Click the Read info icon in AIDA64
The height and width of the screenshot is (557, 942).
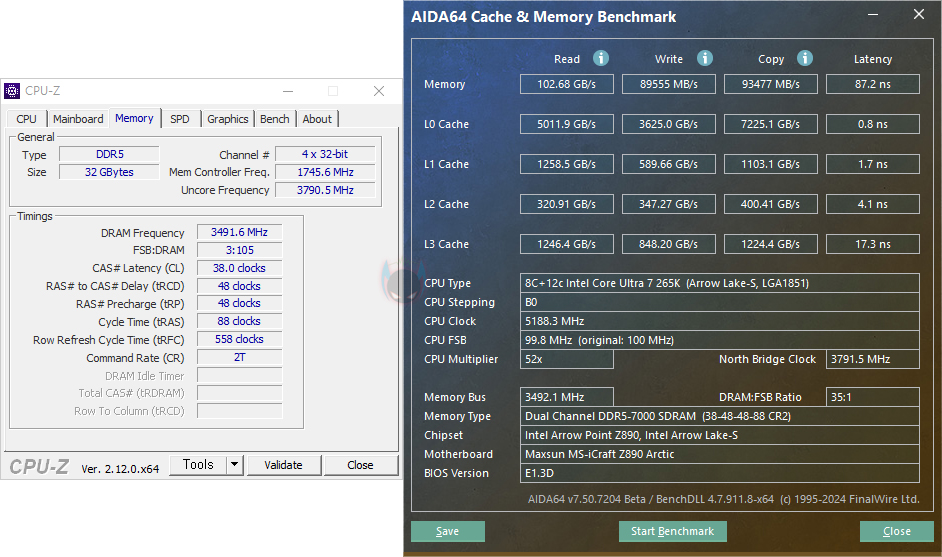pos(601,58)
